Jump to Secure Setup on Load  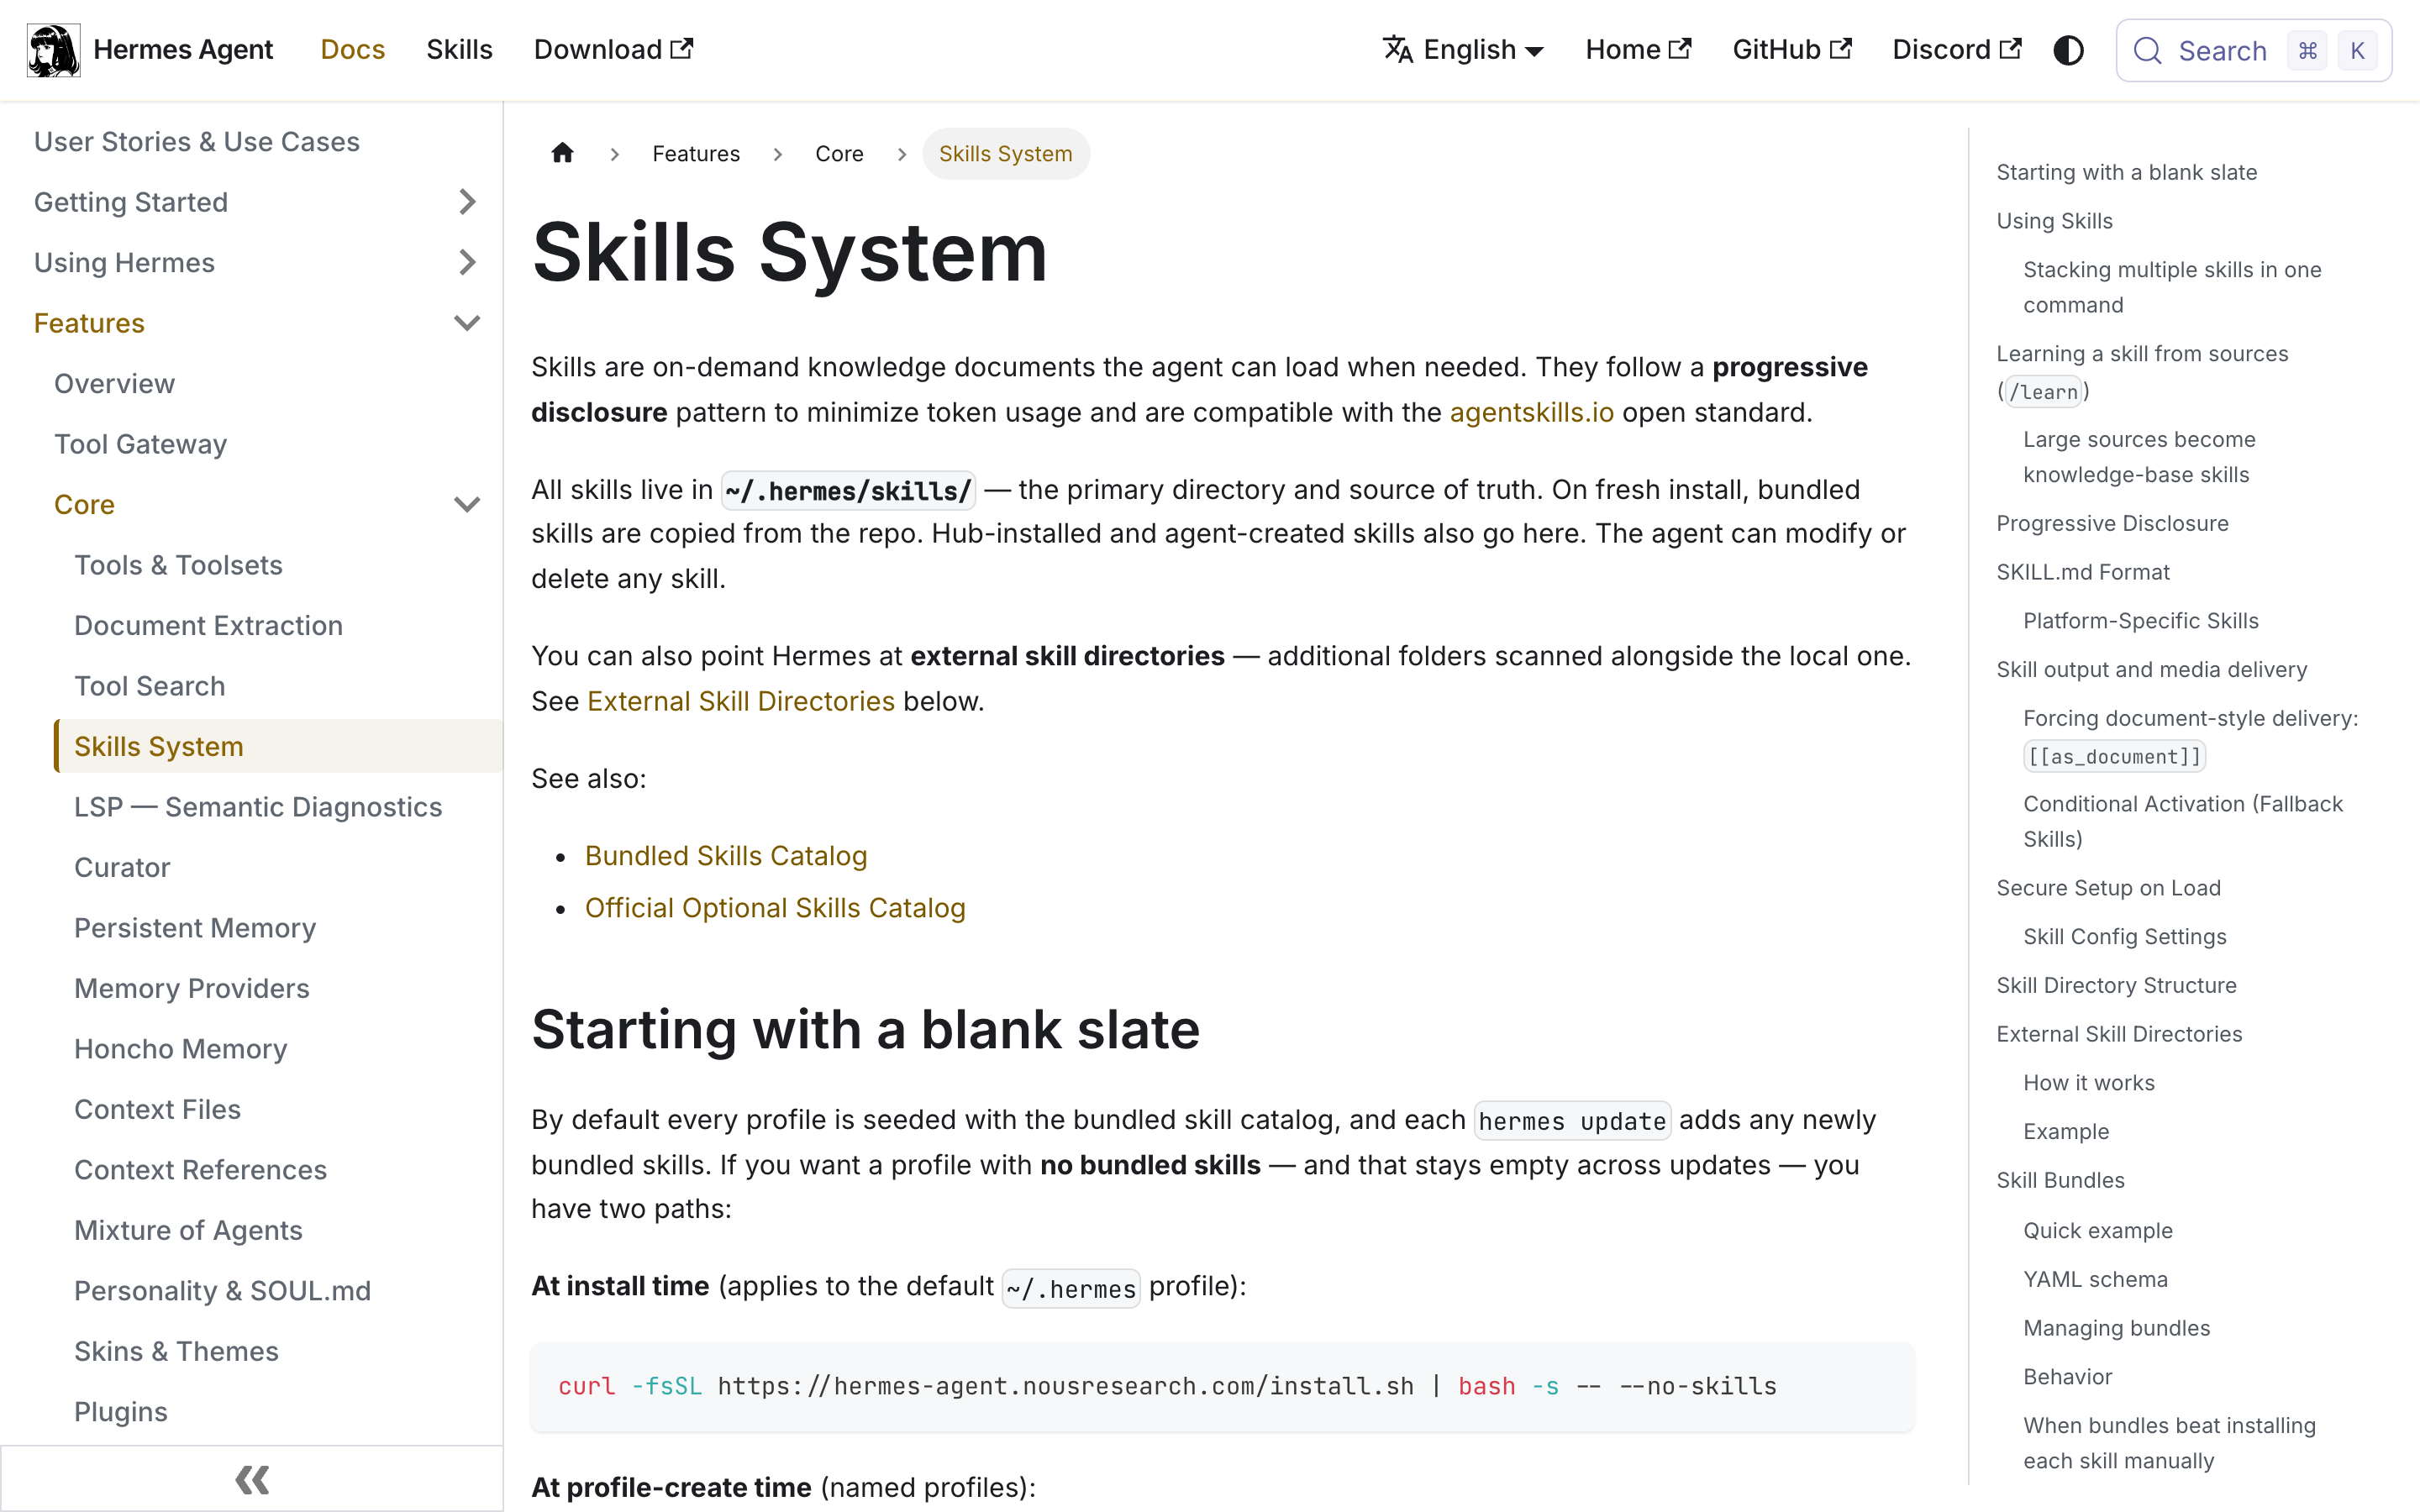(2108, 888)
